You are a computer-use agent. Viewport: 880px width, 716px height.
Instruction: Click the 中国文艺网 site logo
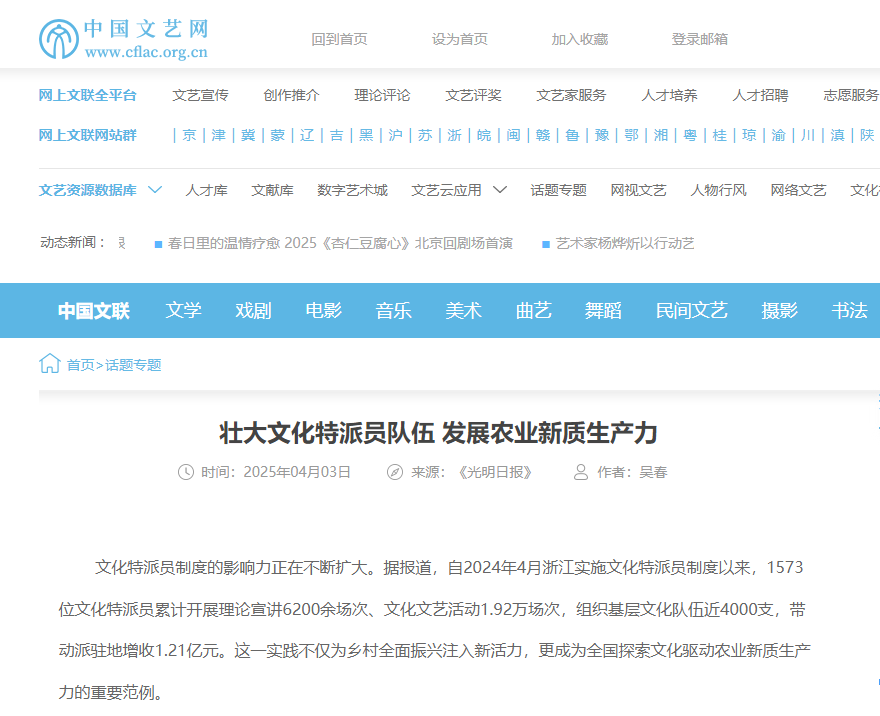[x=124, y=39]
